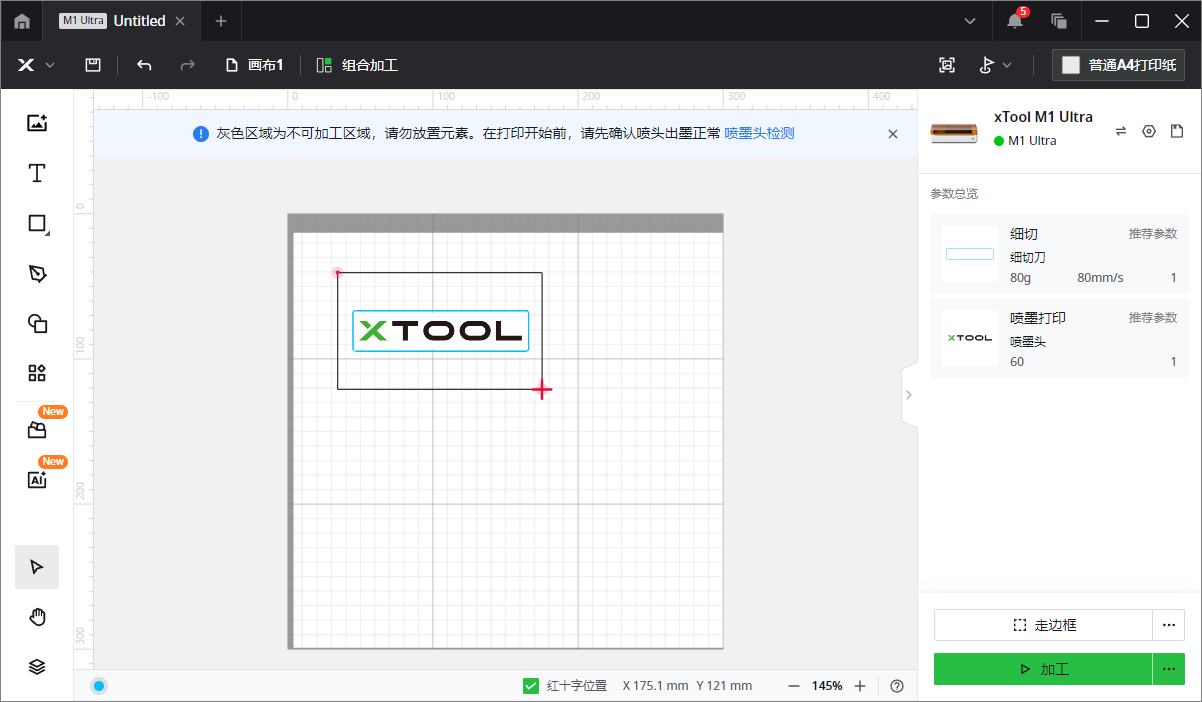1202x702 pixels.
Task: Open the 普通A4打印纸 material selector
Action: click(1119, 65)
